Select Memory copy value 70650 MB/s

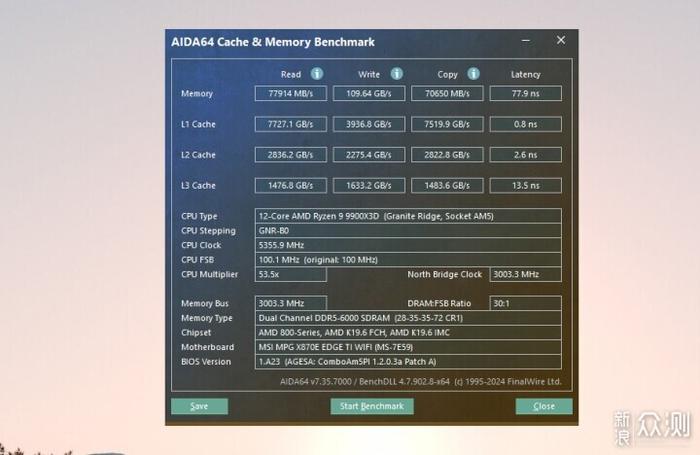447,94
